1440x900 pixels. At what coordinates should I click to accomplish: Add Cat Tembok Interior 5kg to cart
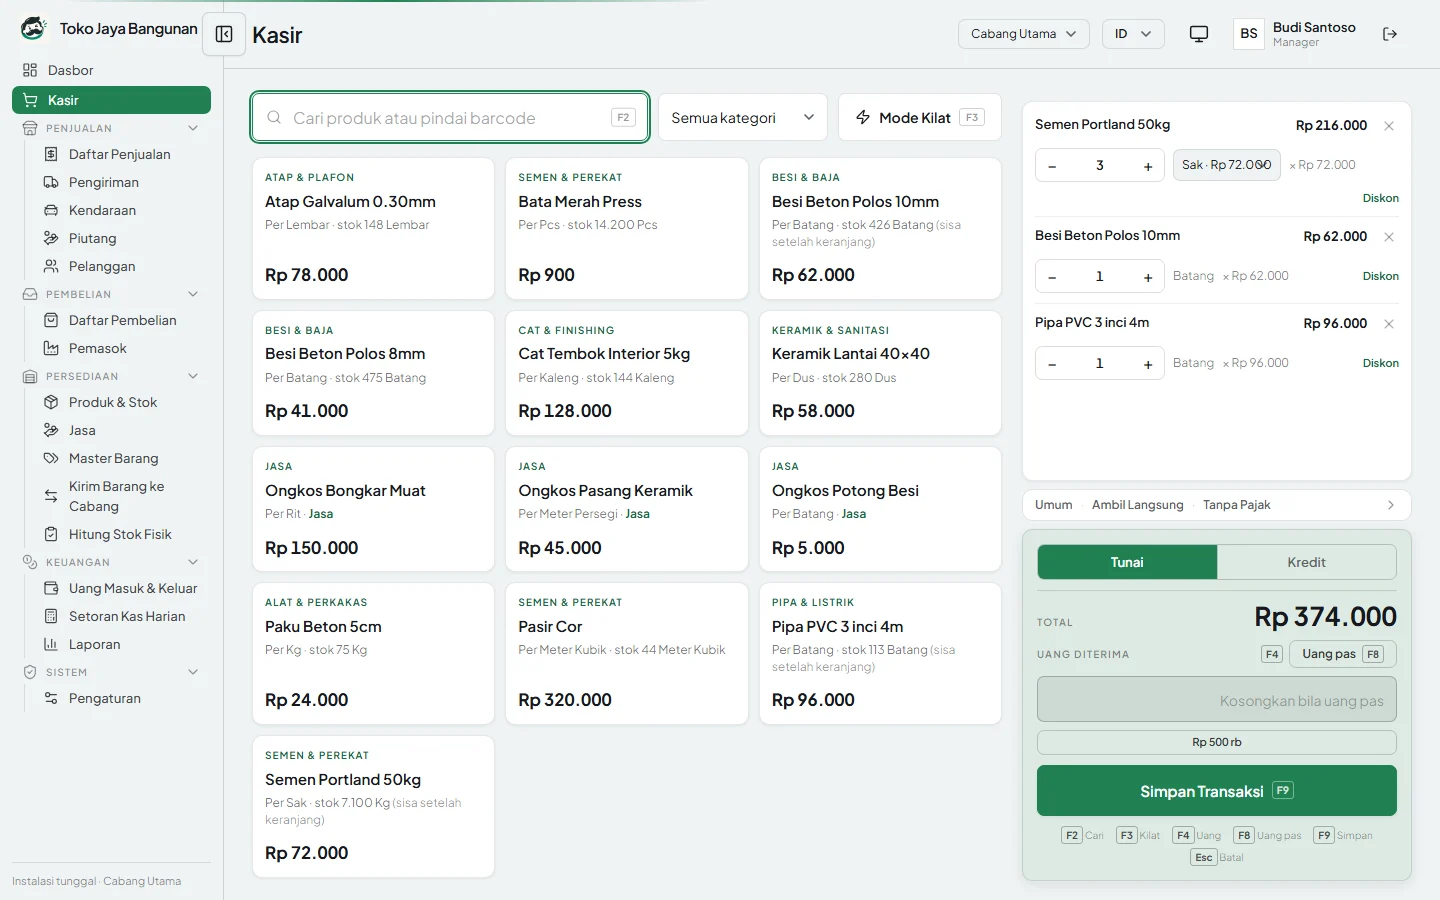627,373
